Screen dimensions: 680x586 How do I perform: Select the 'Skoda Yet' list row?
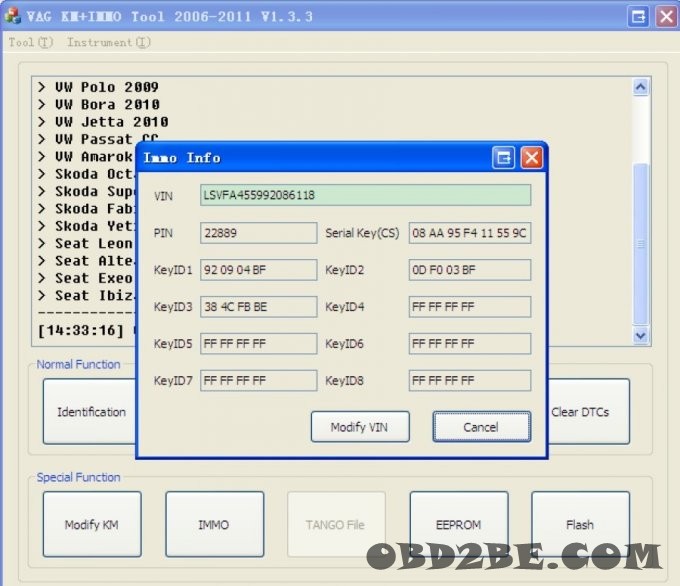point(86,226)
